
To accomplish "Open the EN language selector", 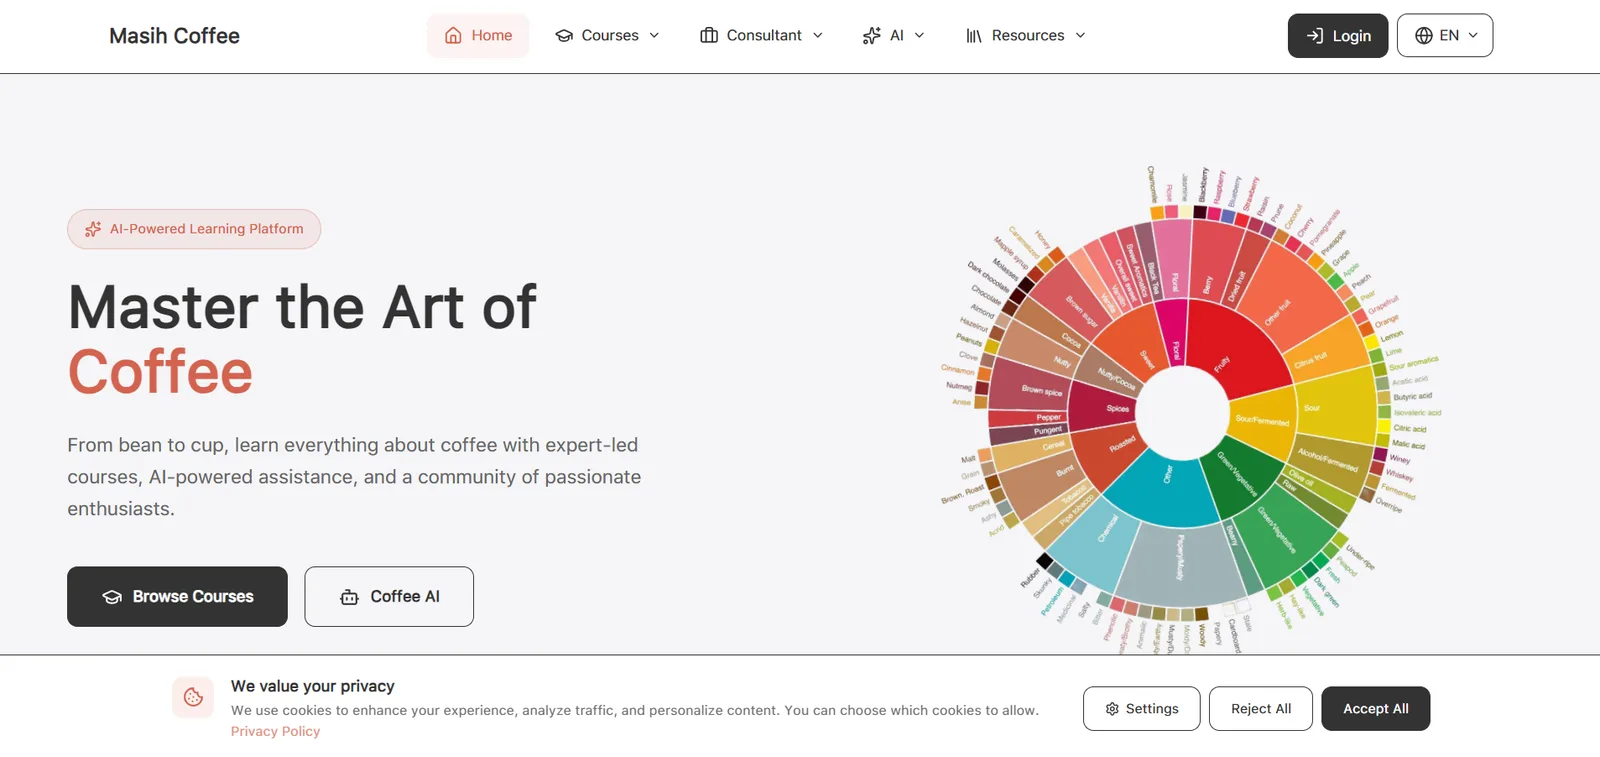I will (x=1445, y=36).
